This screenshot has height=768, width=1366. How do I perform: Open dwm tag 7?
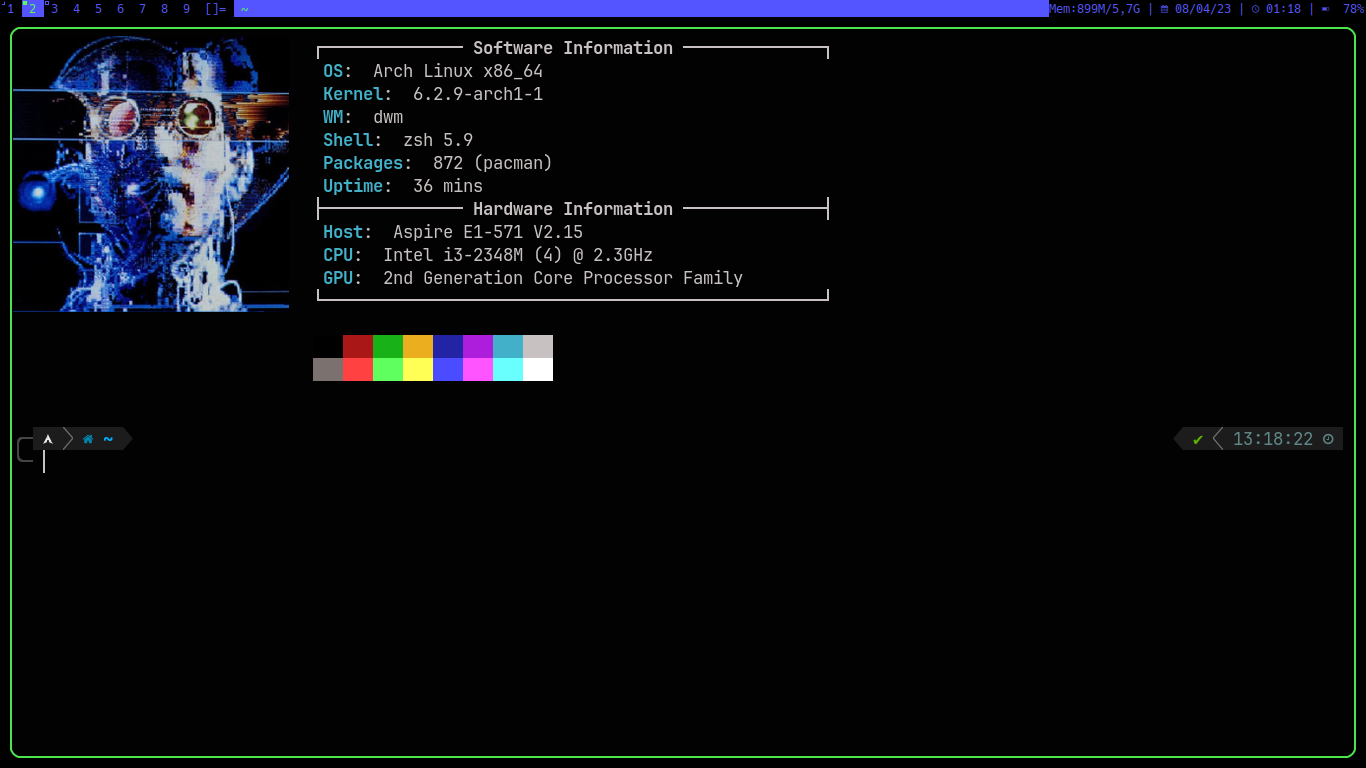point(142,9)
